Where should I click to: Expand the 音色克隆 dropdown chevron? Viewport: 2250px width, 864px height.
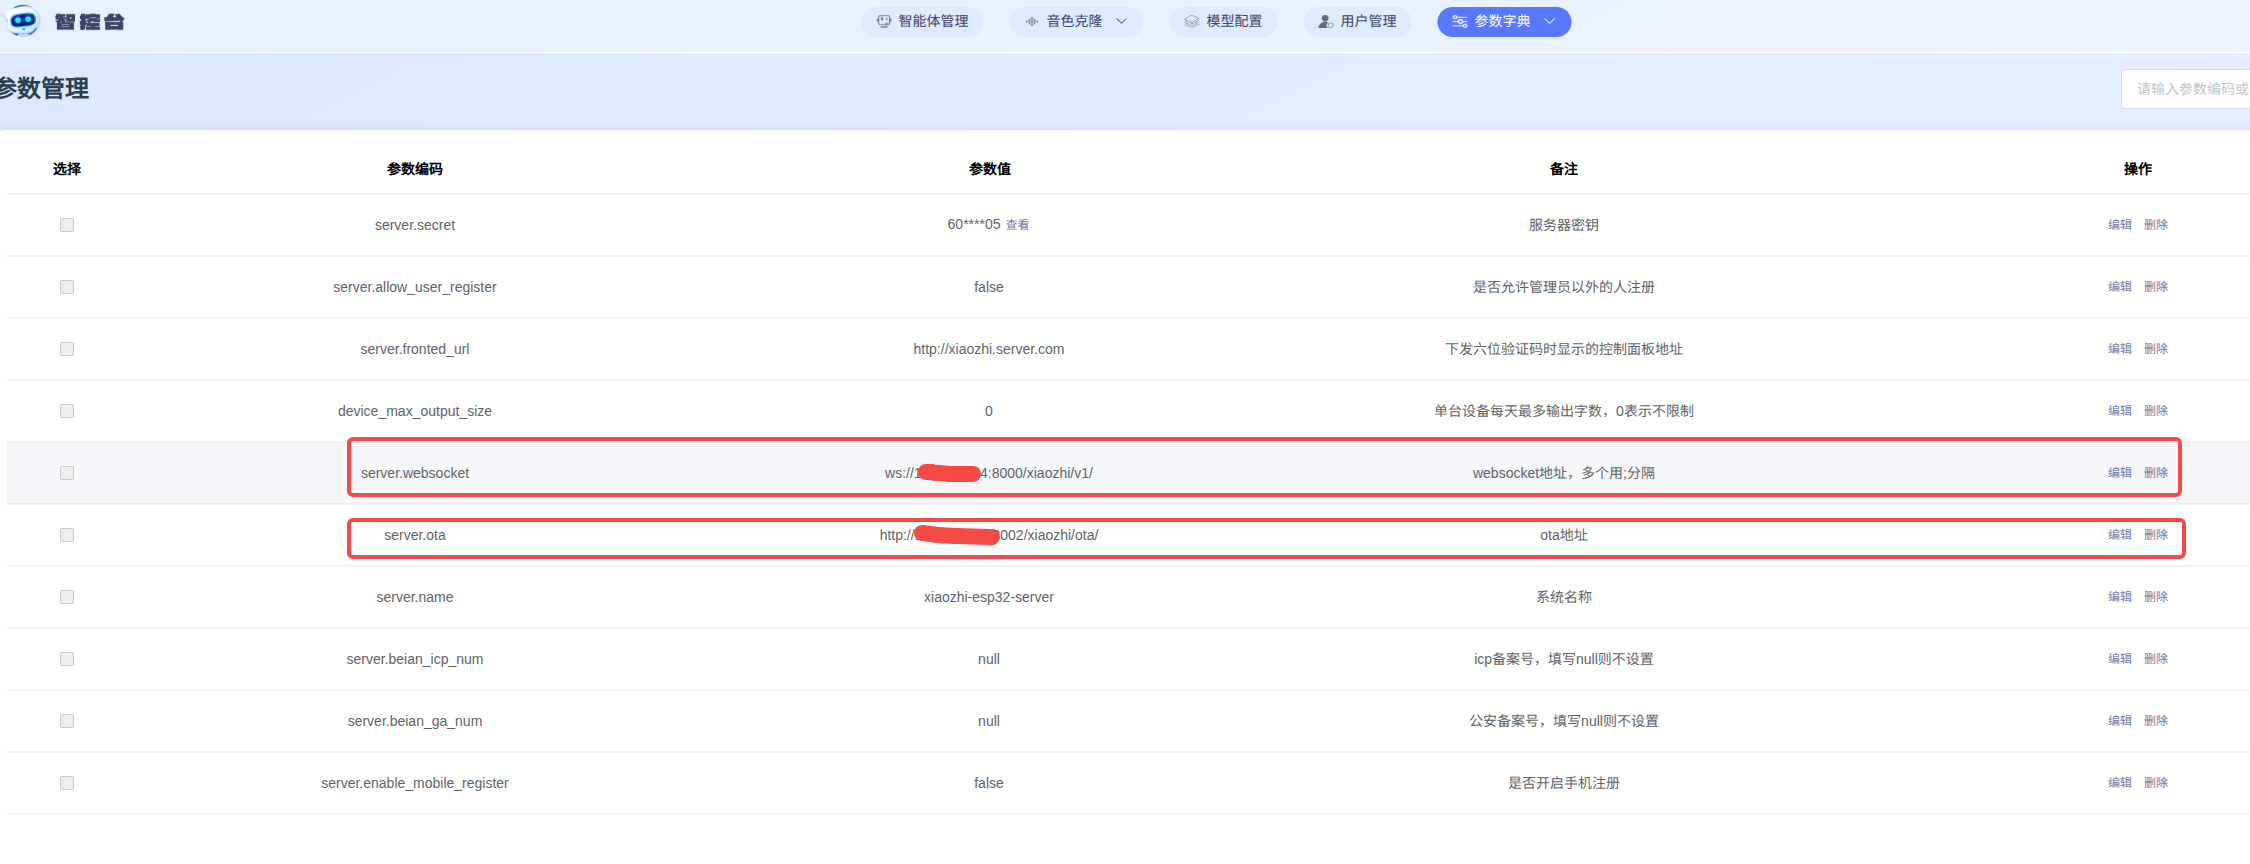coord(1121,21)
